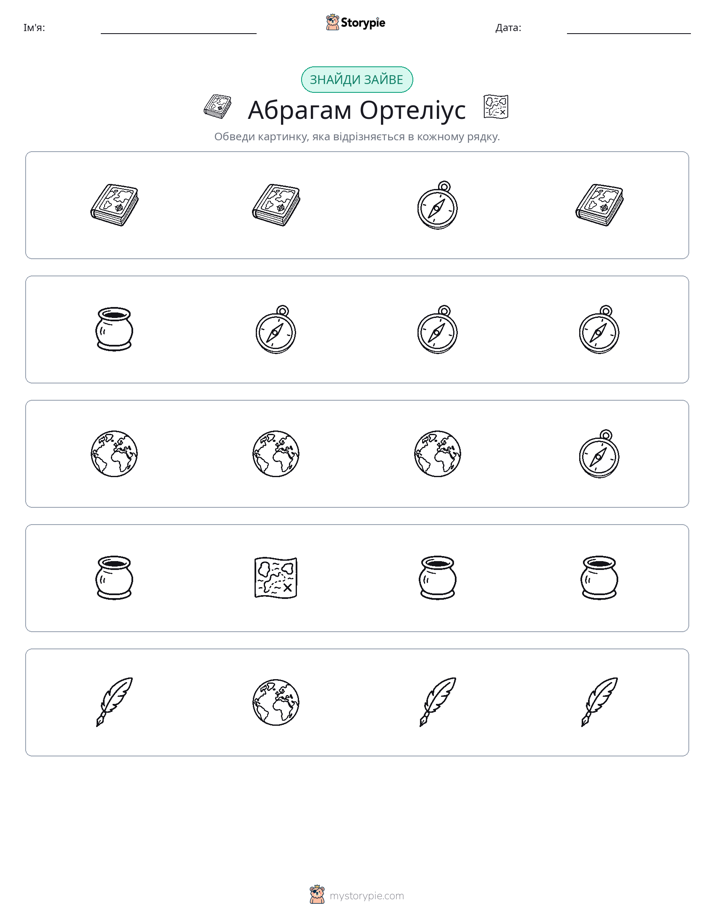Click the last map book in row one
The image size is (714, 924).
[x=599, y=205]
